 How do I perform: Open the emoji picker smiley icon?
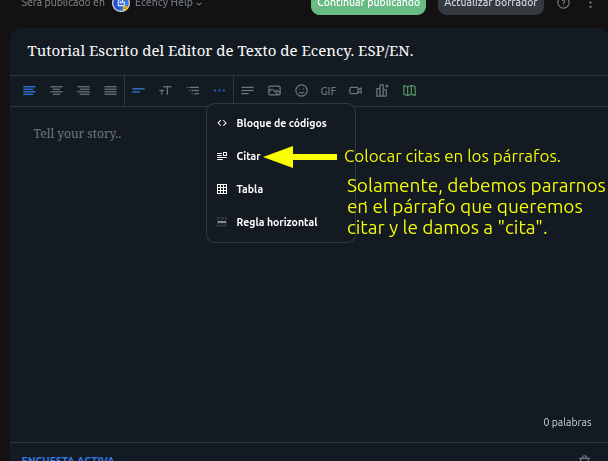[x=301, y=91]
